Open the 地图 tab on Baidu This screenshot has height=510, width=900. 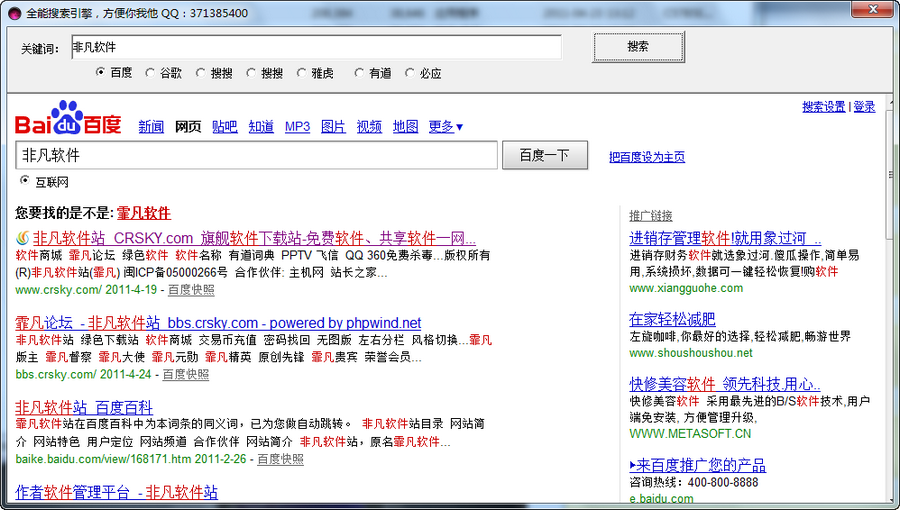pyautogui.click(x=405, y=127)
